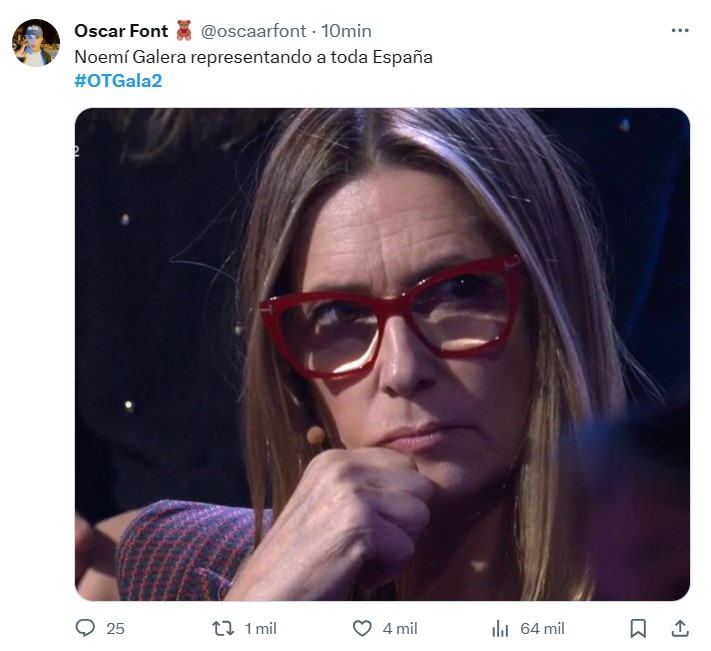Open the reply comment icon
The image size is (711, 651).
(86, 628)
